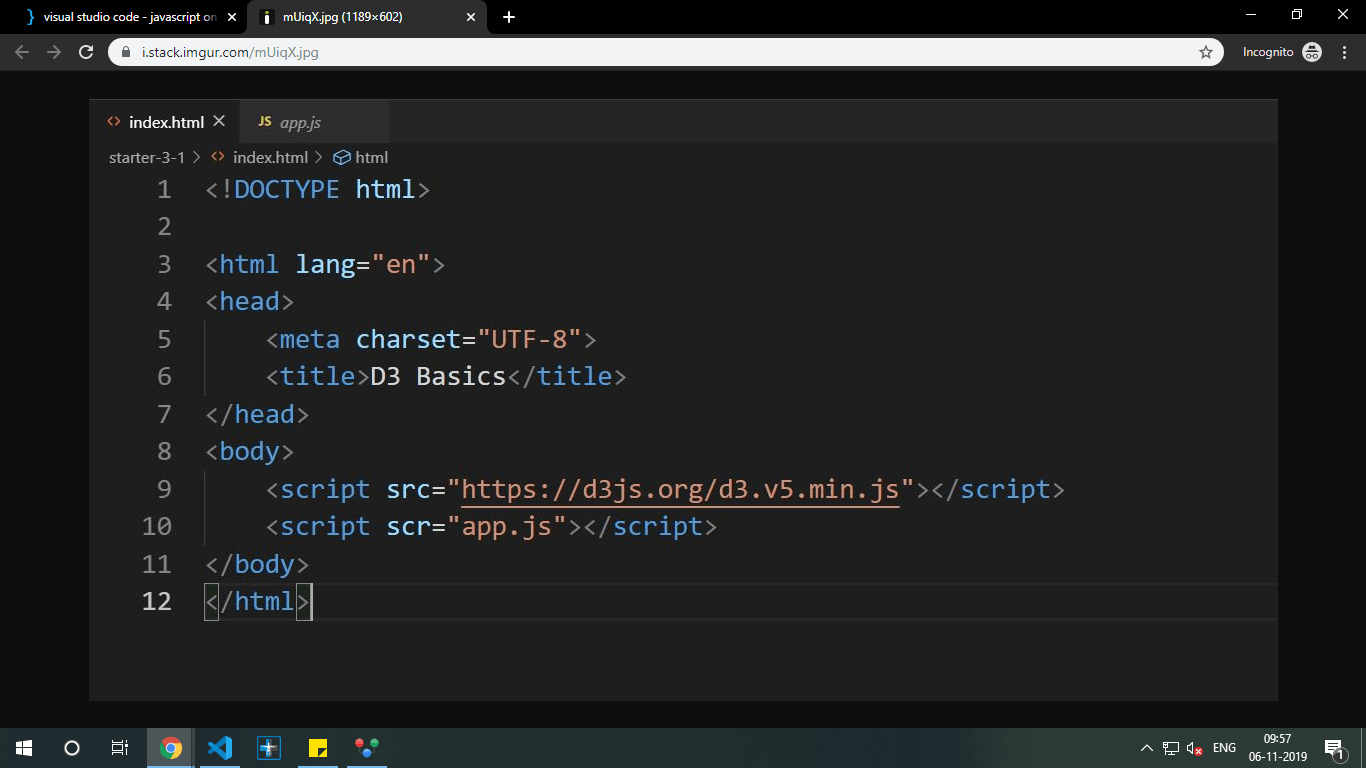
Task: Close the index.html editor tab
Action: point(219,121)
